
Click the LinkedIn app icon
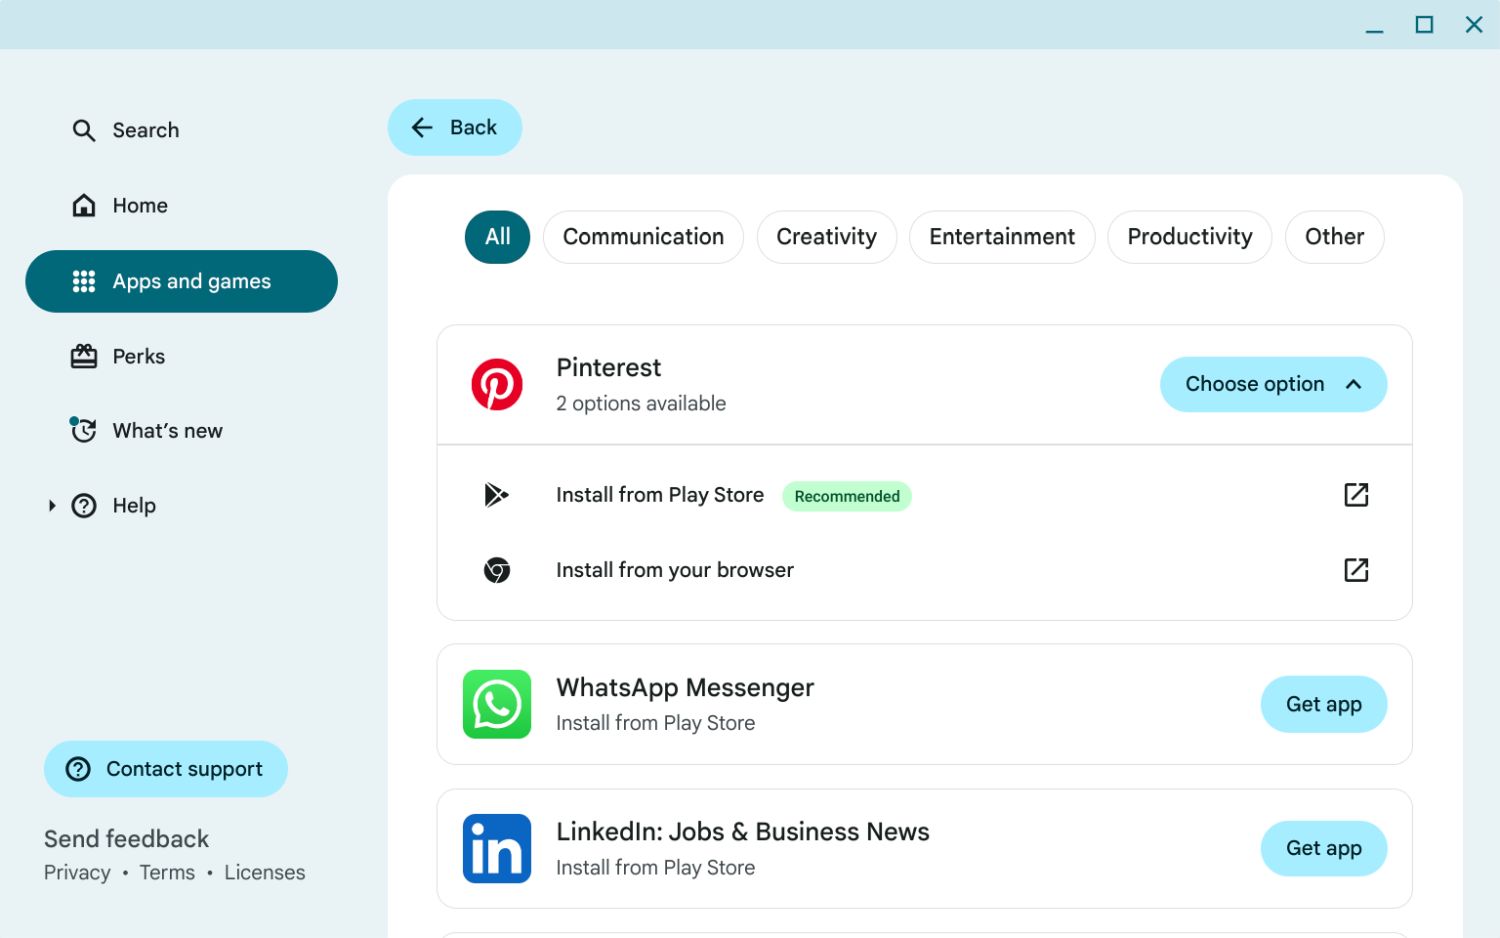click(497, 848)
